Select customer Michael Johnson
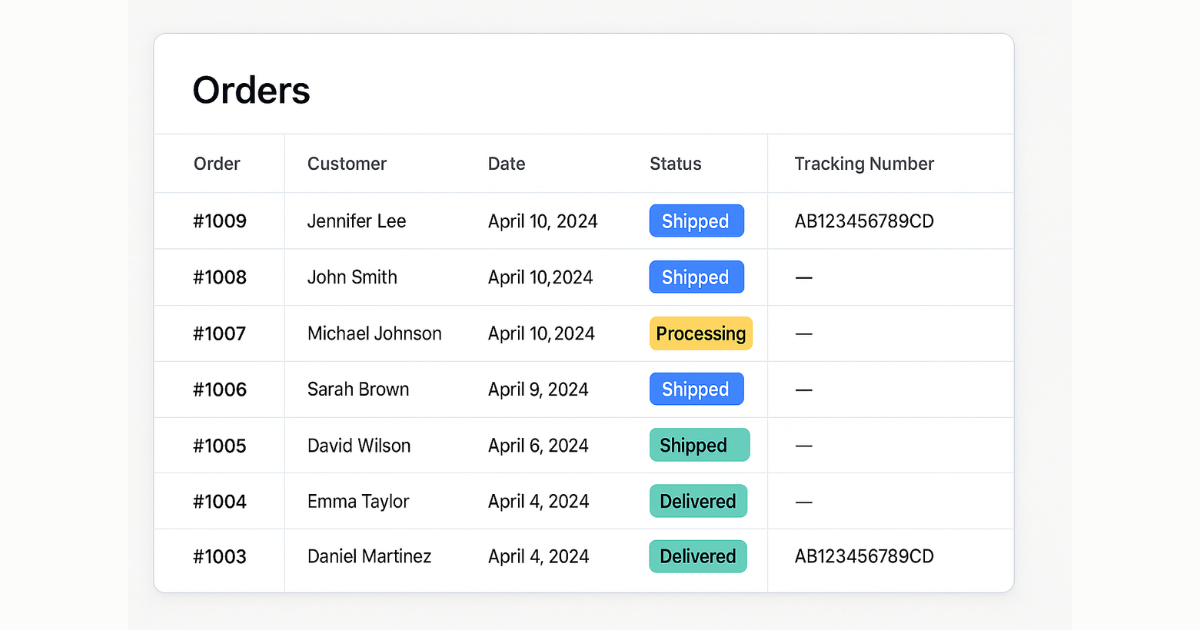This screenshot has width=1200, height=630. [x=374, y=333]
